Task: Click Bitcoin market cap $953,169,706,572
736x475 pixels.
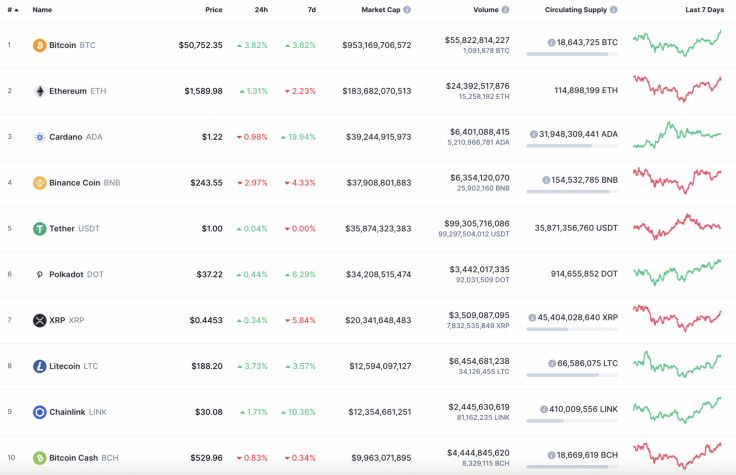Action: 376,45
